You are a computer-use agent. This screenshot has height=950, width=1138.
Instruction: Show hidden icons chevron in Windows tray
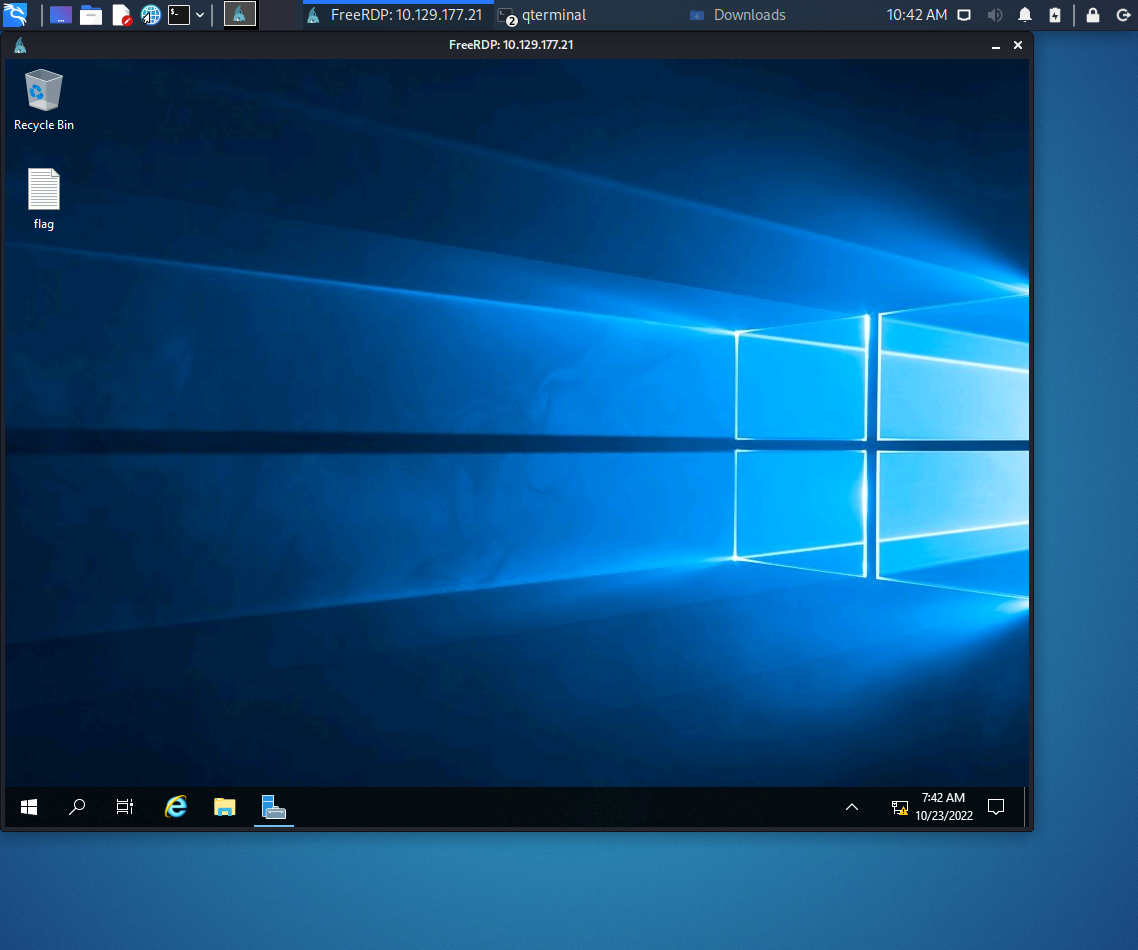coord(852,807)
